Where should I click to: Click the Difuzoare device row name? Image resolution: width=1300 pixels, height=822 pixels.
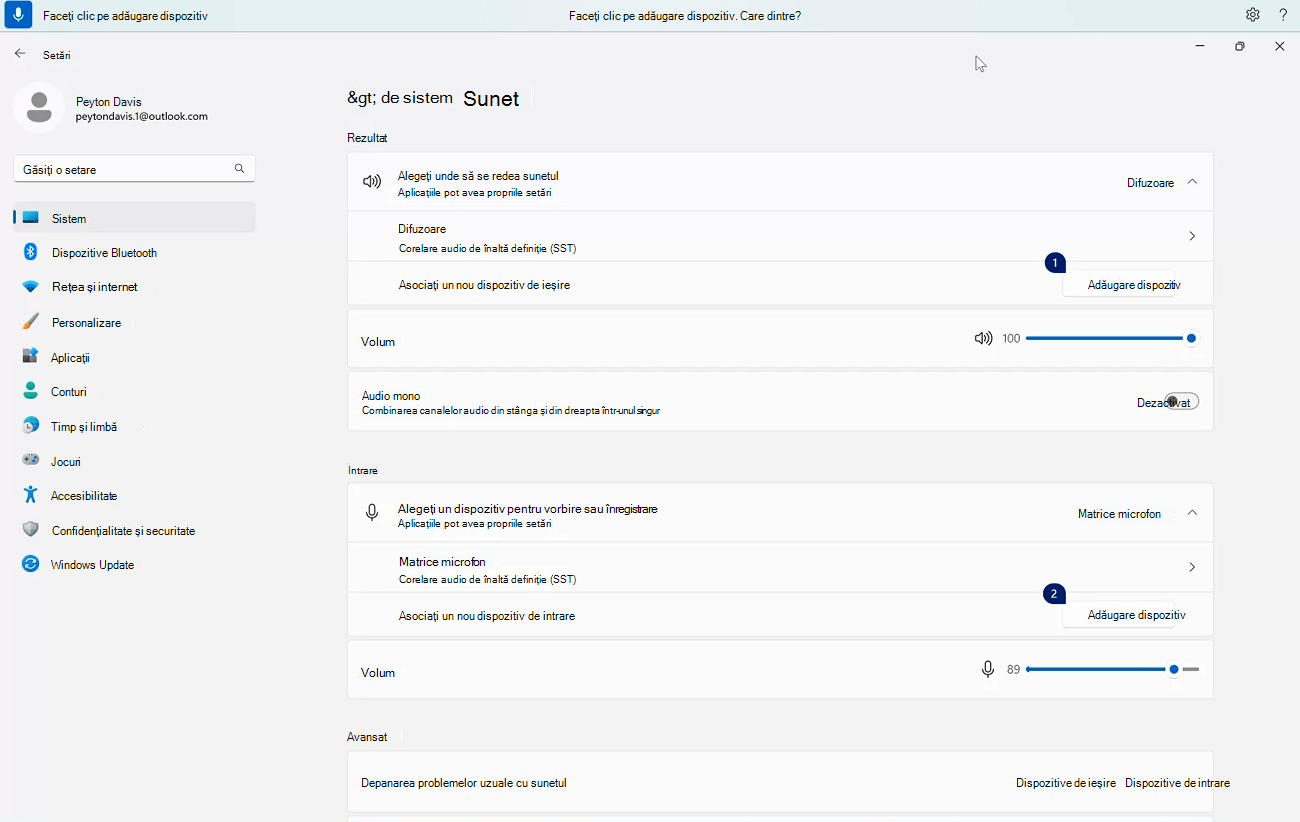[422, 229]
